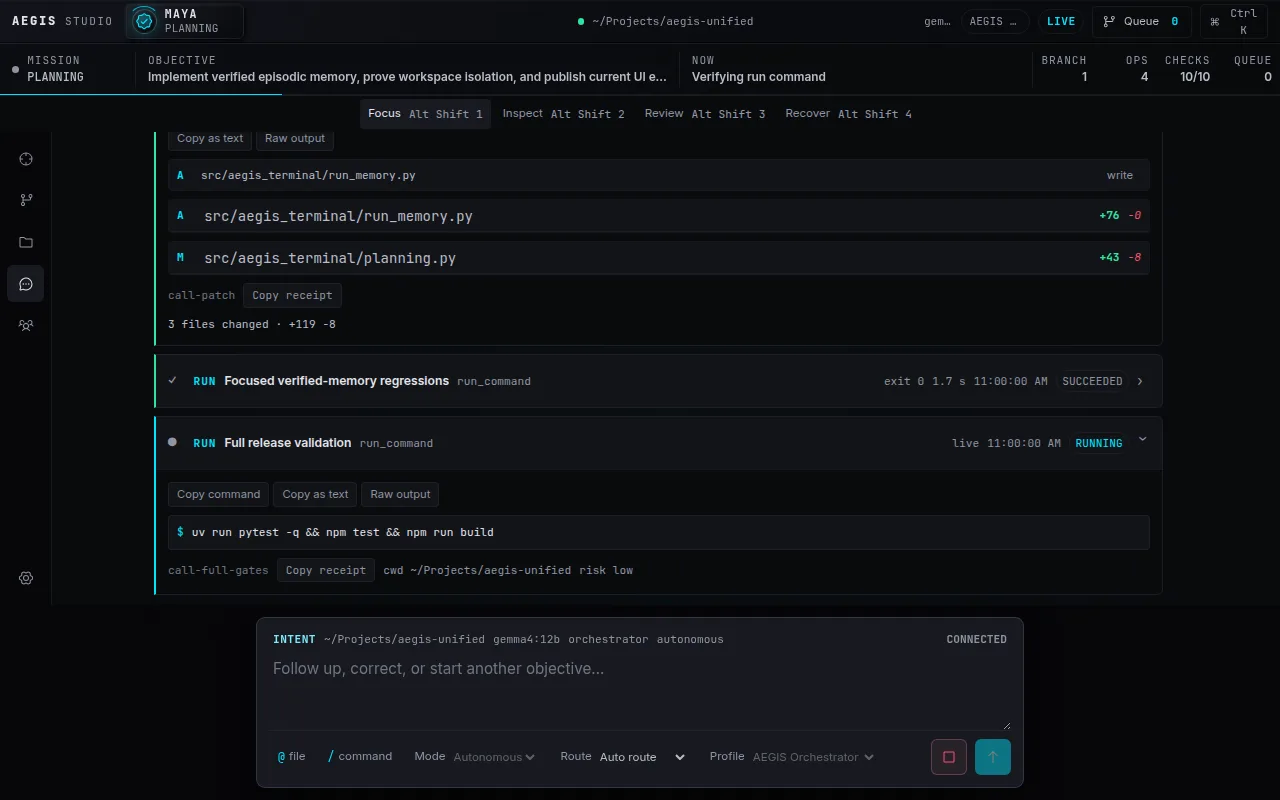This screenshot has height=800, width=1280.
Task: Click the objective description text
Action: [x=407, y=77]
